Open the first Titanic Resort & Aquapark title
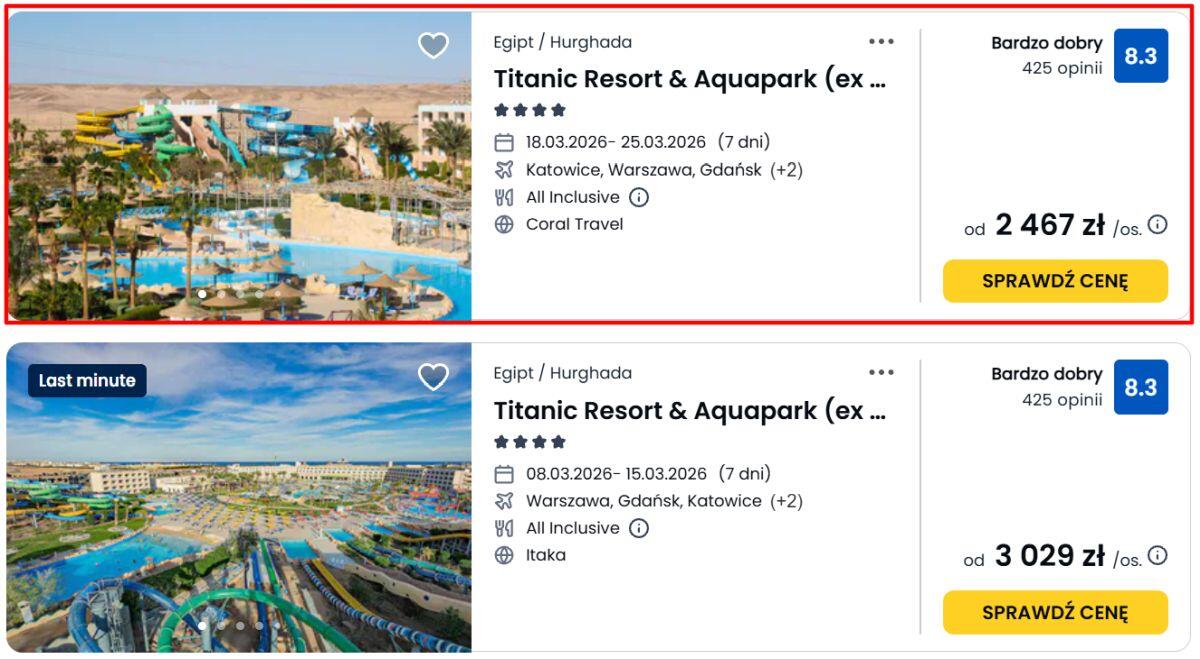 coord(689,80)
